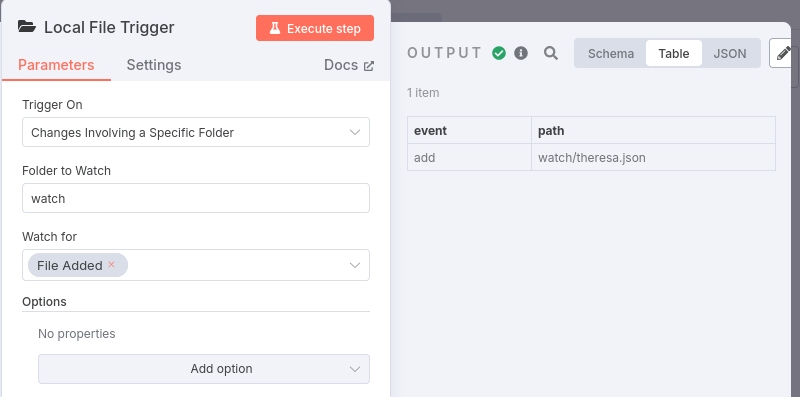Switch to the Settings tab
This screenshot has width=800, height=397.
tap(154, 65)
